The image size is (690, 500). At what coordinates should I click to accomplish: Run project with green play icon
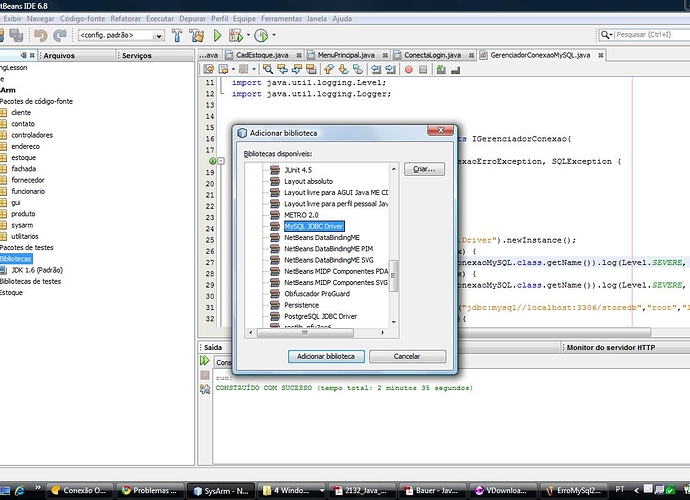(217, 35)
